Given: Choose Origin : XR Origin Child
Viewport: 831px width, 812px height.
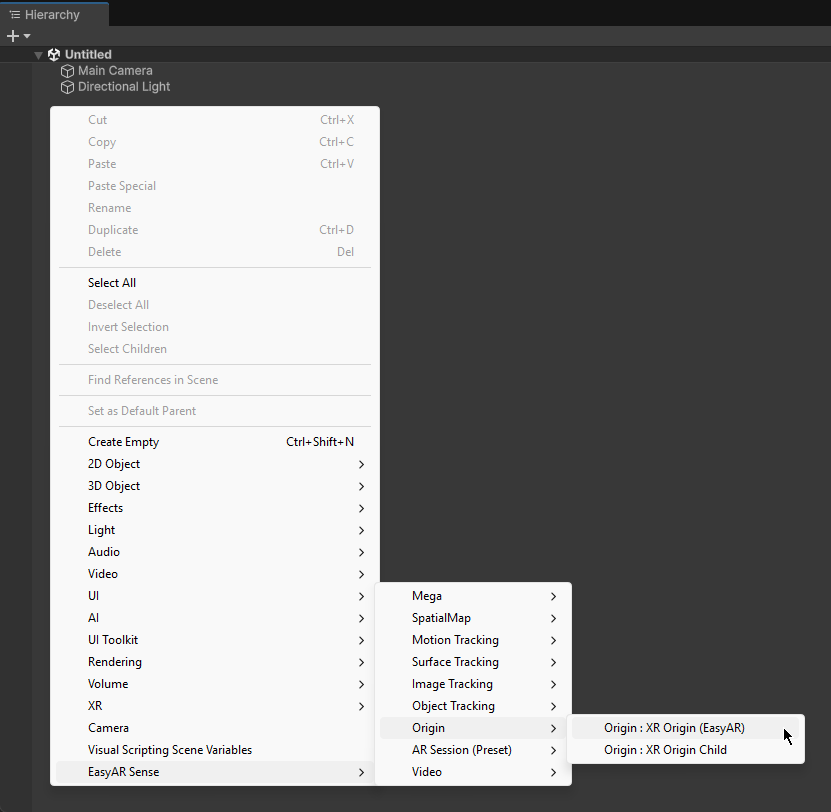Looking at the screenshot, I should [x=665, y=750].
